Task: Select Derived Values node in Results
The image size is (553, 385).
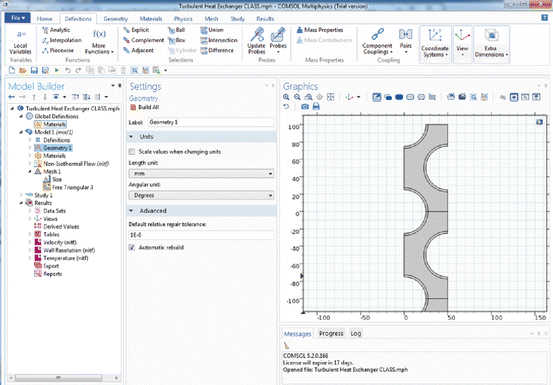Action: [x=56, y=227]
